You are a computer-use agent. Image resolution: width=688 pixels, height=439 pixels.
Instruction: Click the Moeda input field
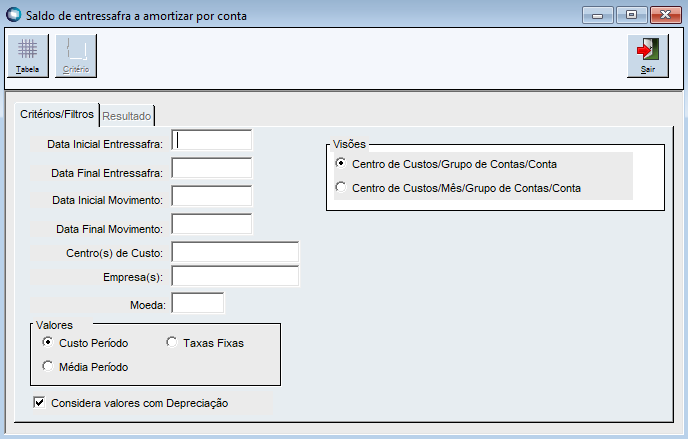pyautogui.click(x=198, y=303)
